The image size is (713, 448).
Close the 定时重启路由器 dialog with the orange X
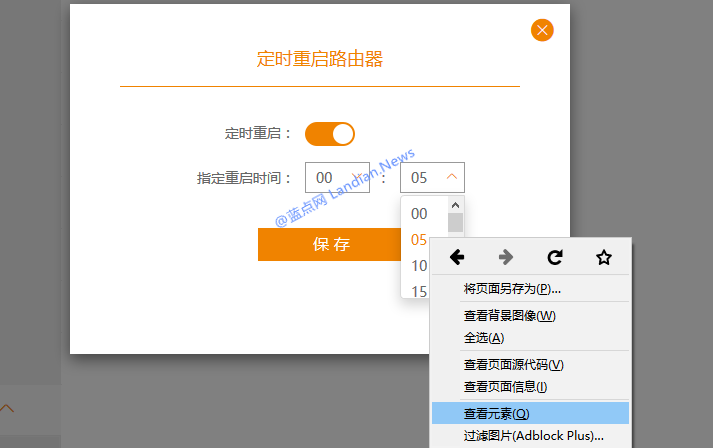tap(542, 30)
